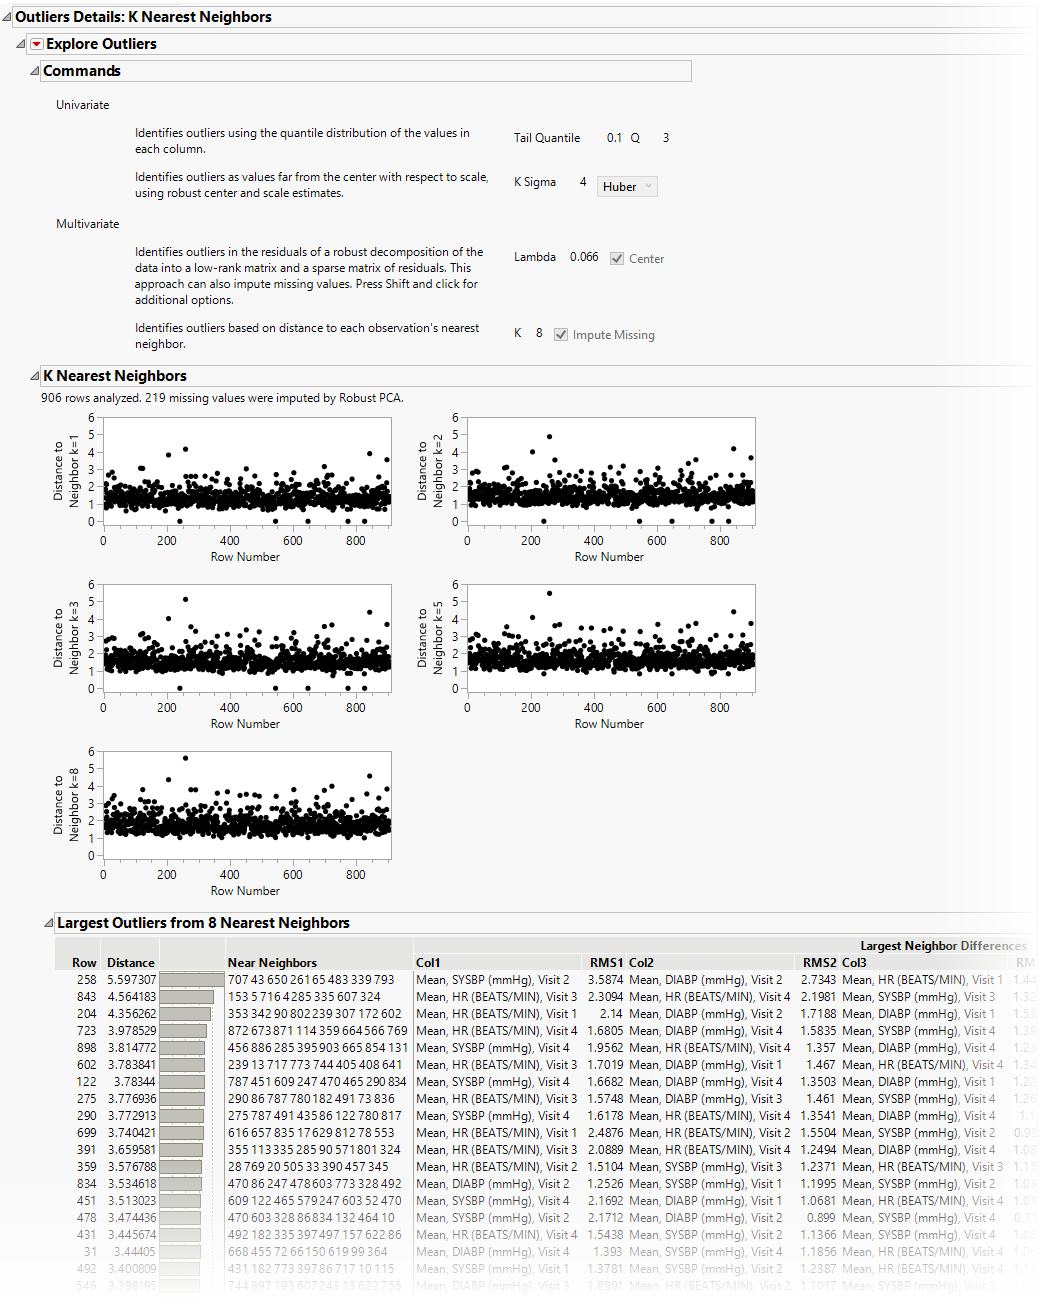Collapse the Outliers Details outline section
The height and width of the screenshot is (1304, 1045).
click(7, 17)
